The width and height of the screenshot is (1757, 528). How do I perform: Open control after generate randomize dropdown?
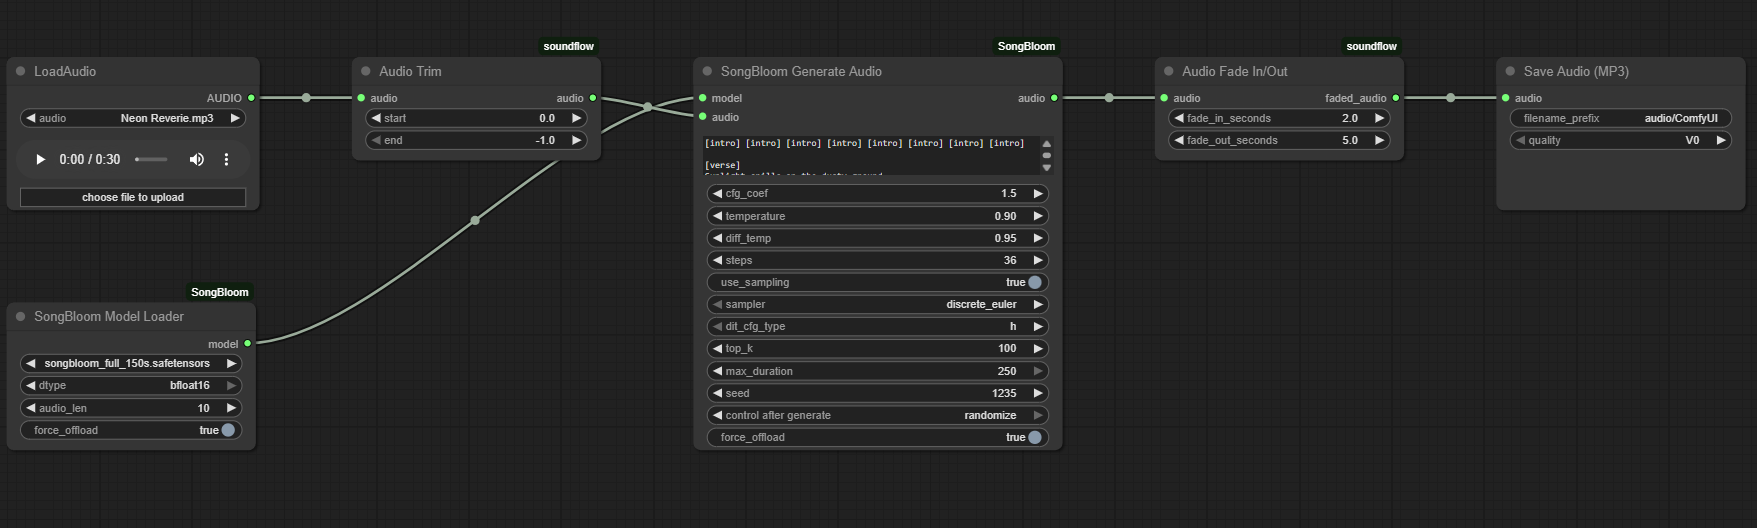[x=877, y=415]
